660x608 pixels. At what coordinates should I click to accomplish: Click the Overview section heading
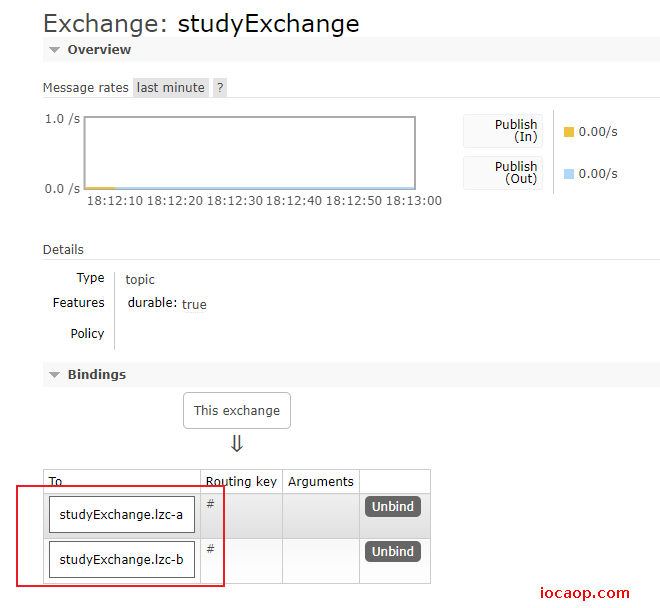[99, 50]
